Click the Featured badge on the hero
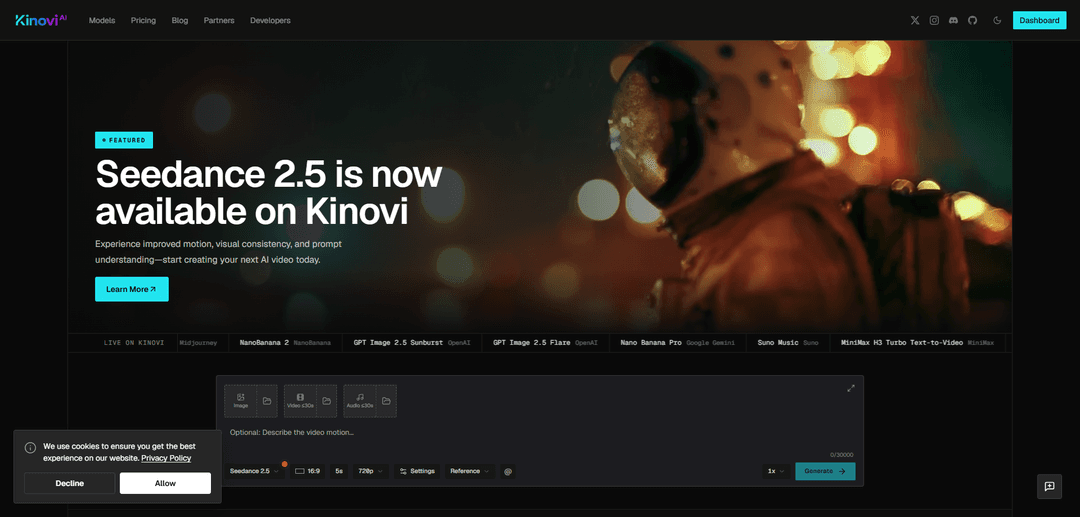This screenshot has width=1080, height=517. point(124,140)
